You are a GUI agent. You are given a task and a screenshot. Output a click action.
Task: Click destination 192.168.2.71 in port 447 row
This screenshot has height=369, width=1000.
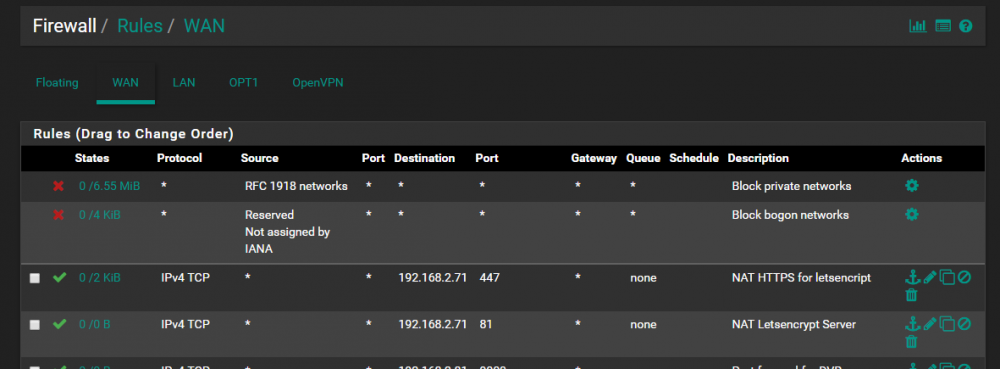click(432, 278)
